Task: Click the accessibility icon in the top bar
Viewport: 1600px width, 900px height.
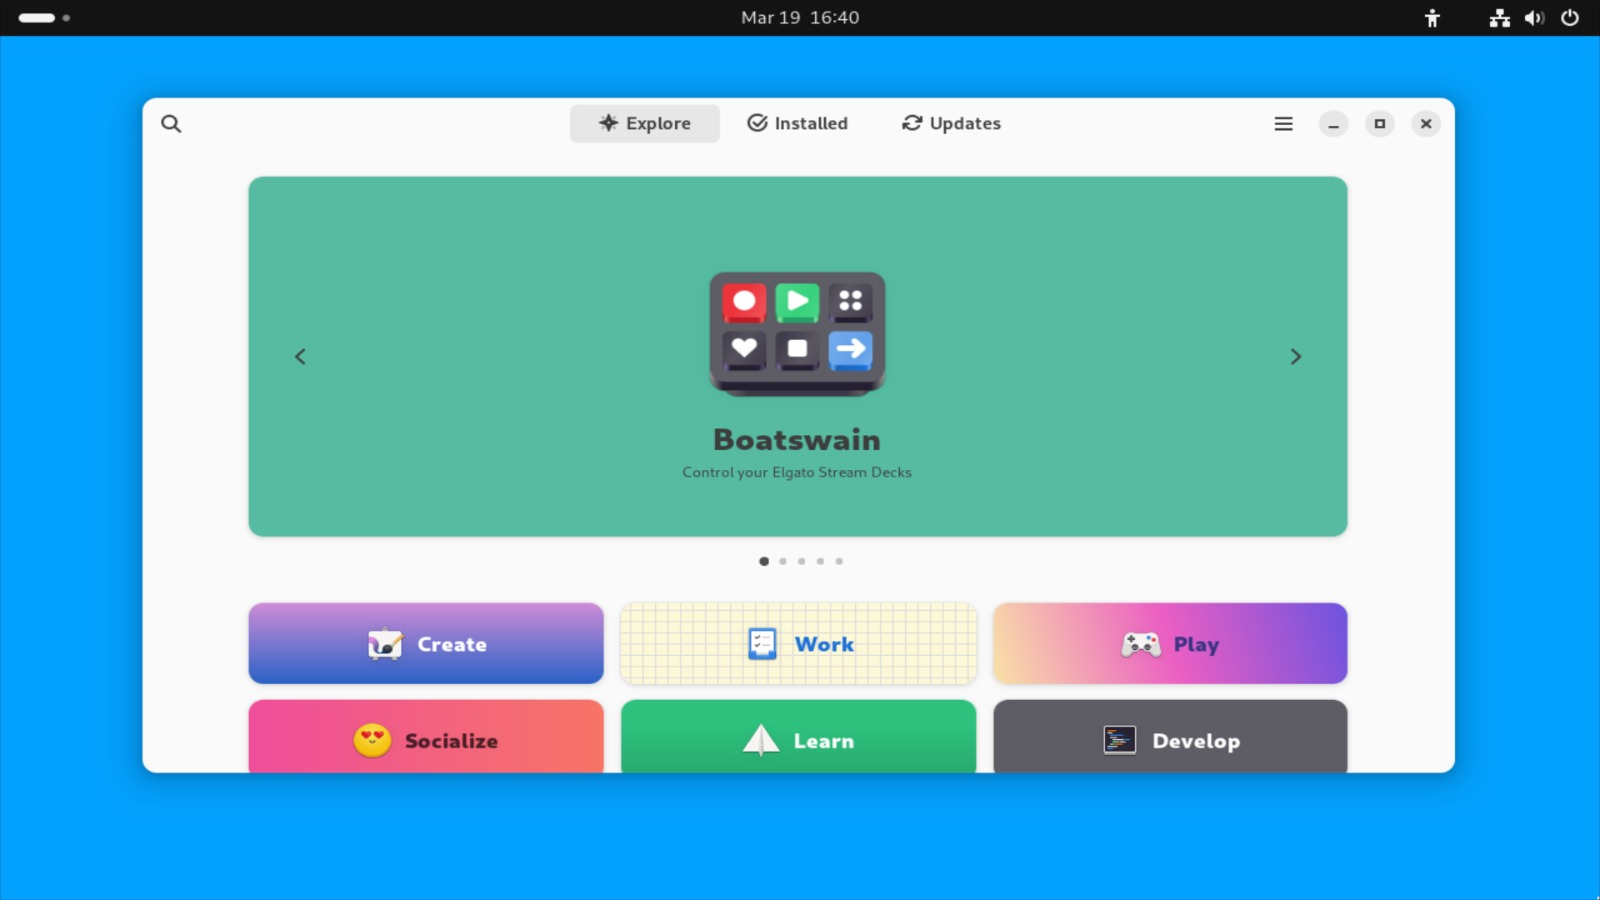Action: (x=1430, y=17)
